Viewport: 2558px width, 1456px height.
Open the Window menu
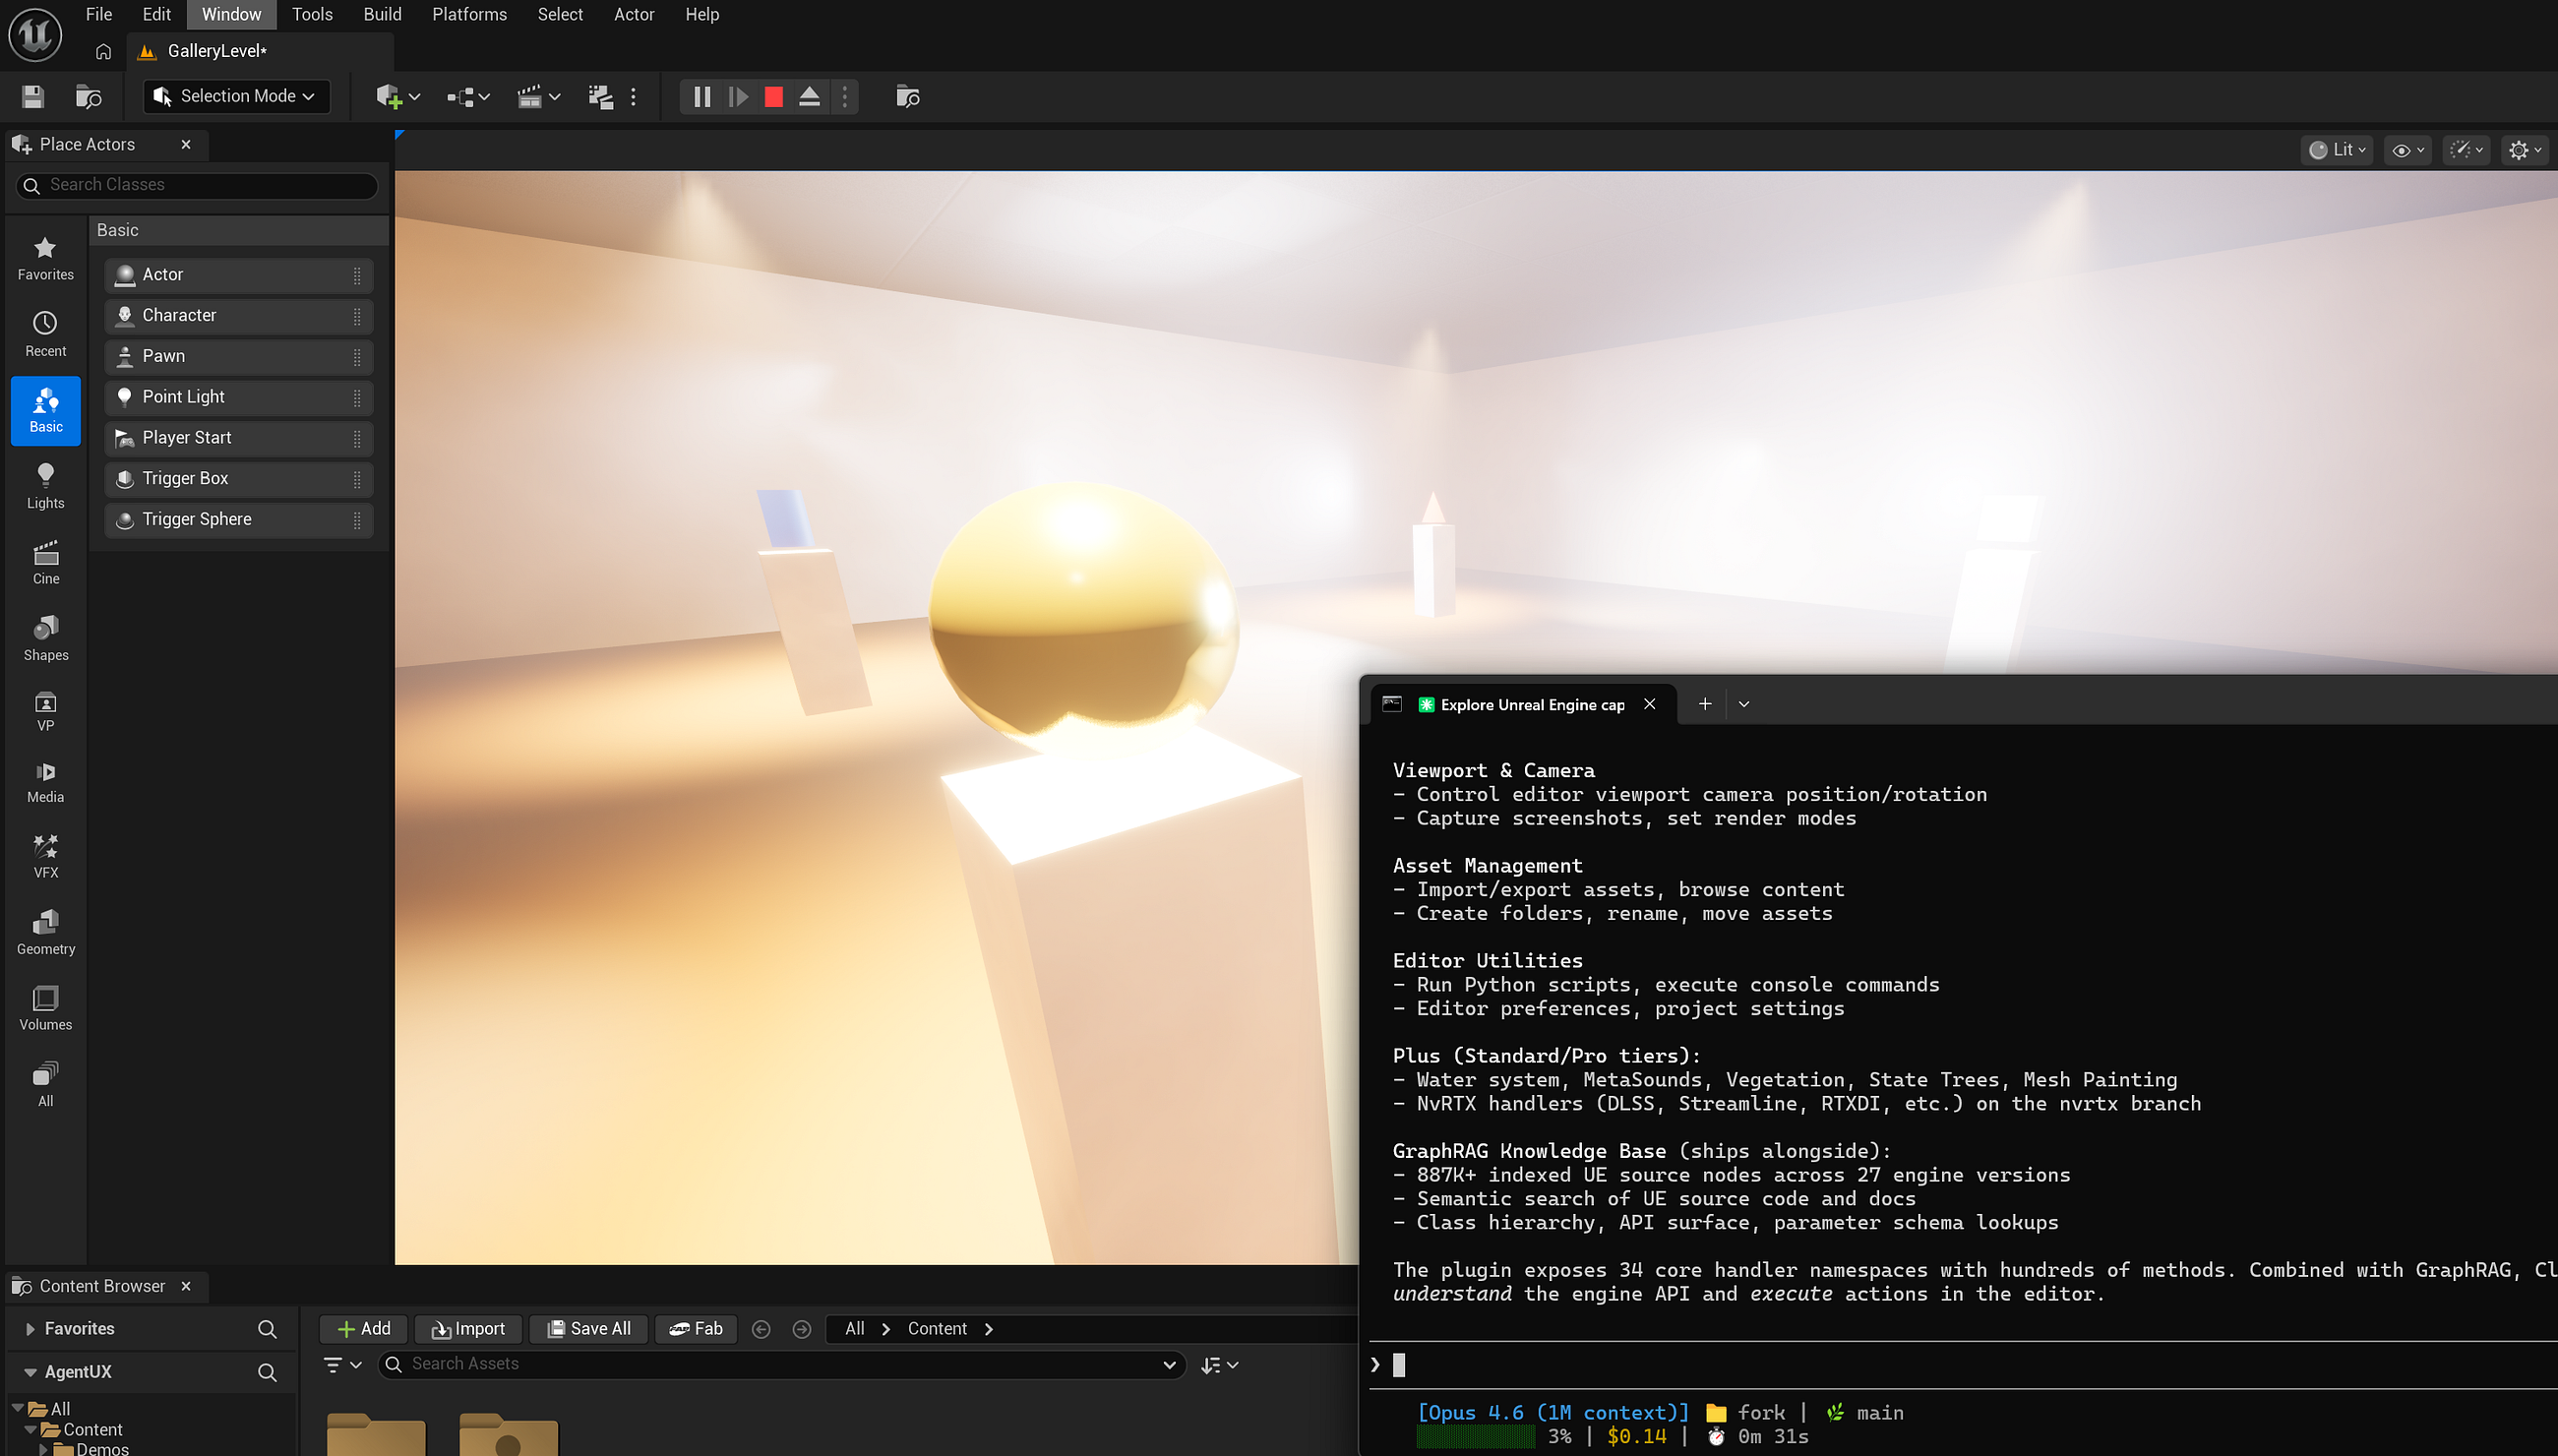[231, 14]
